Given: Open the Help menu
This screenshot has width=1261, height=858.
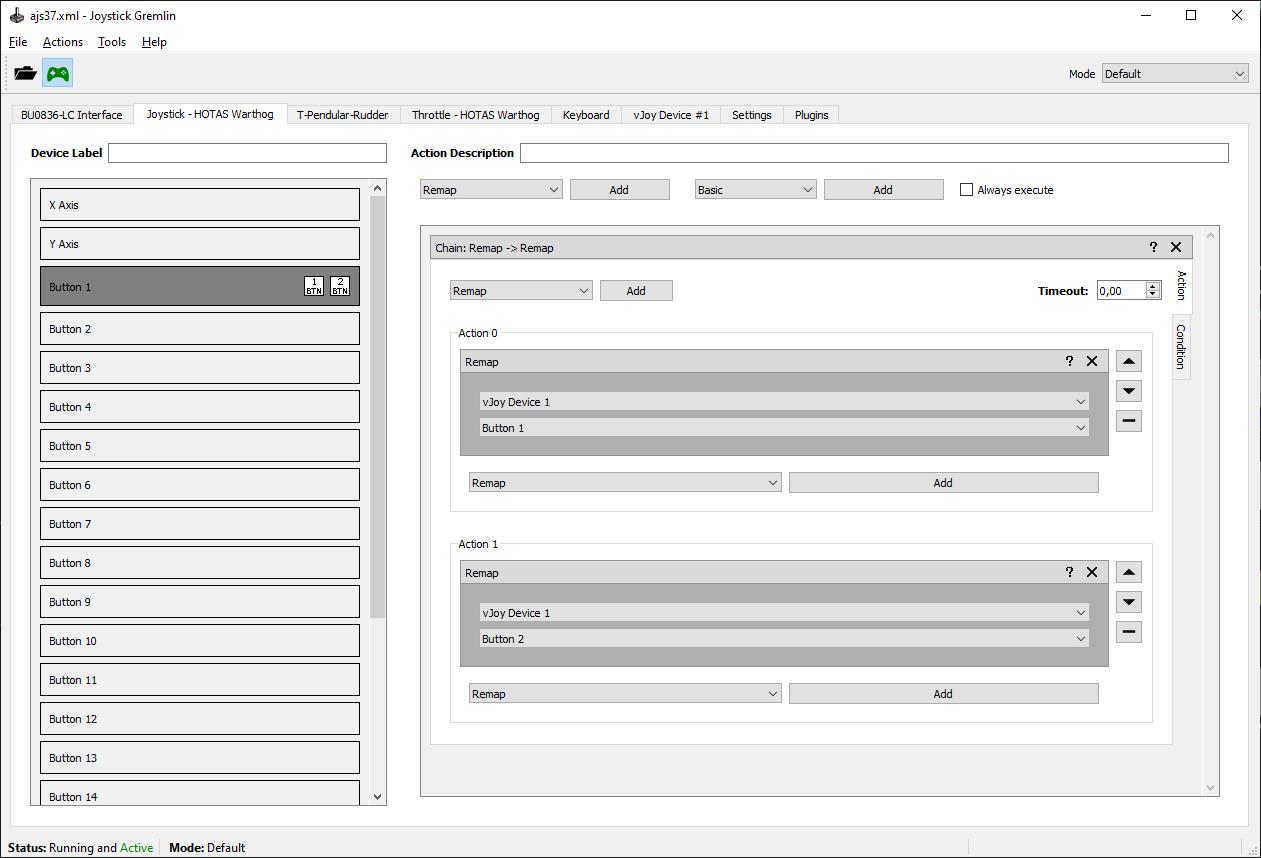Looking at the screenshot, I should tap(154, 42).
